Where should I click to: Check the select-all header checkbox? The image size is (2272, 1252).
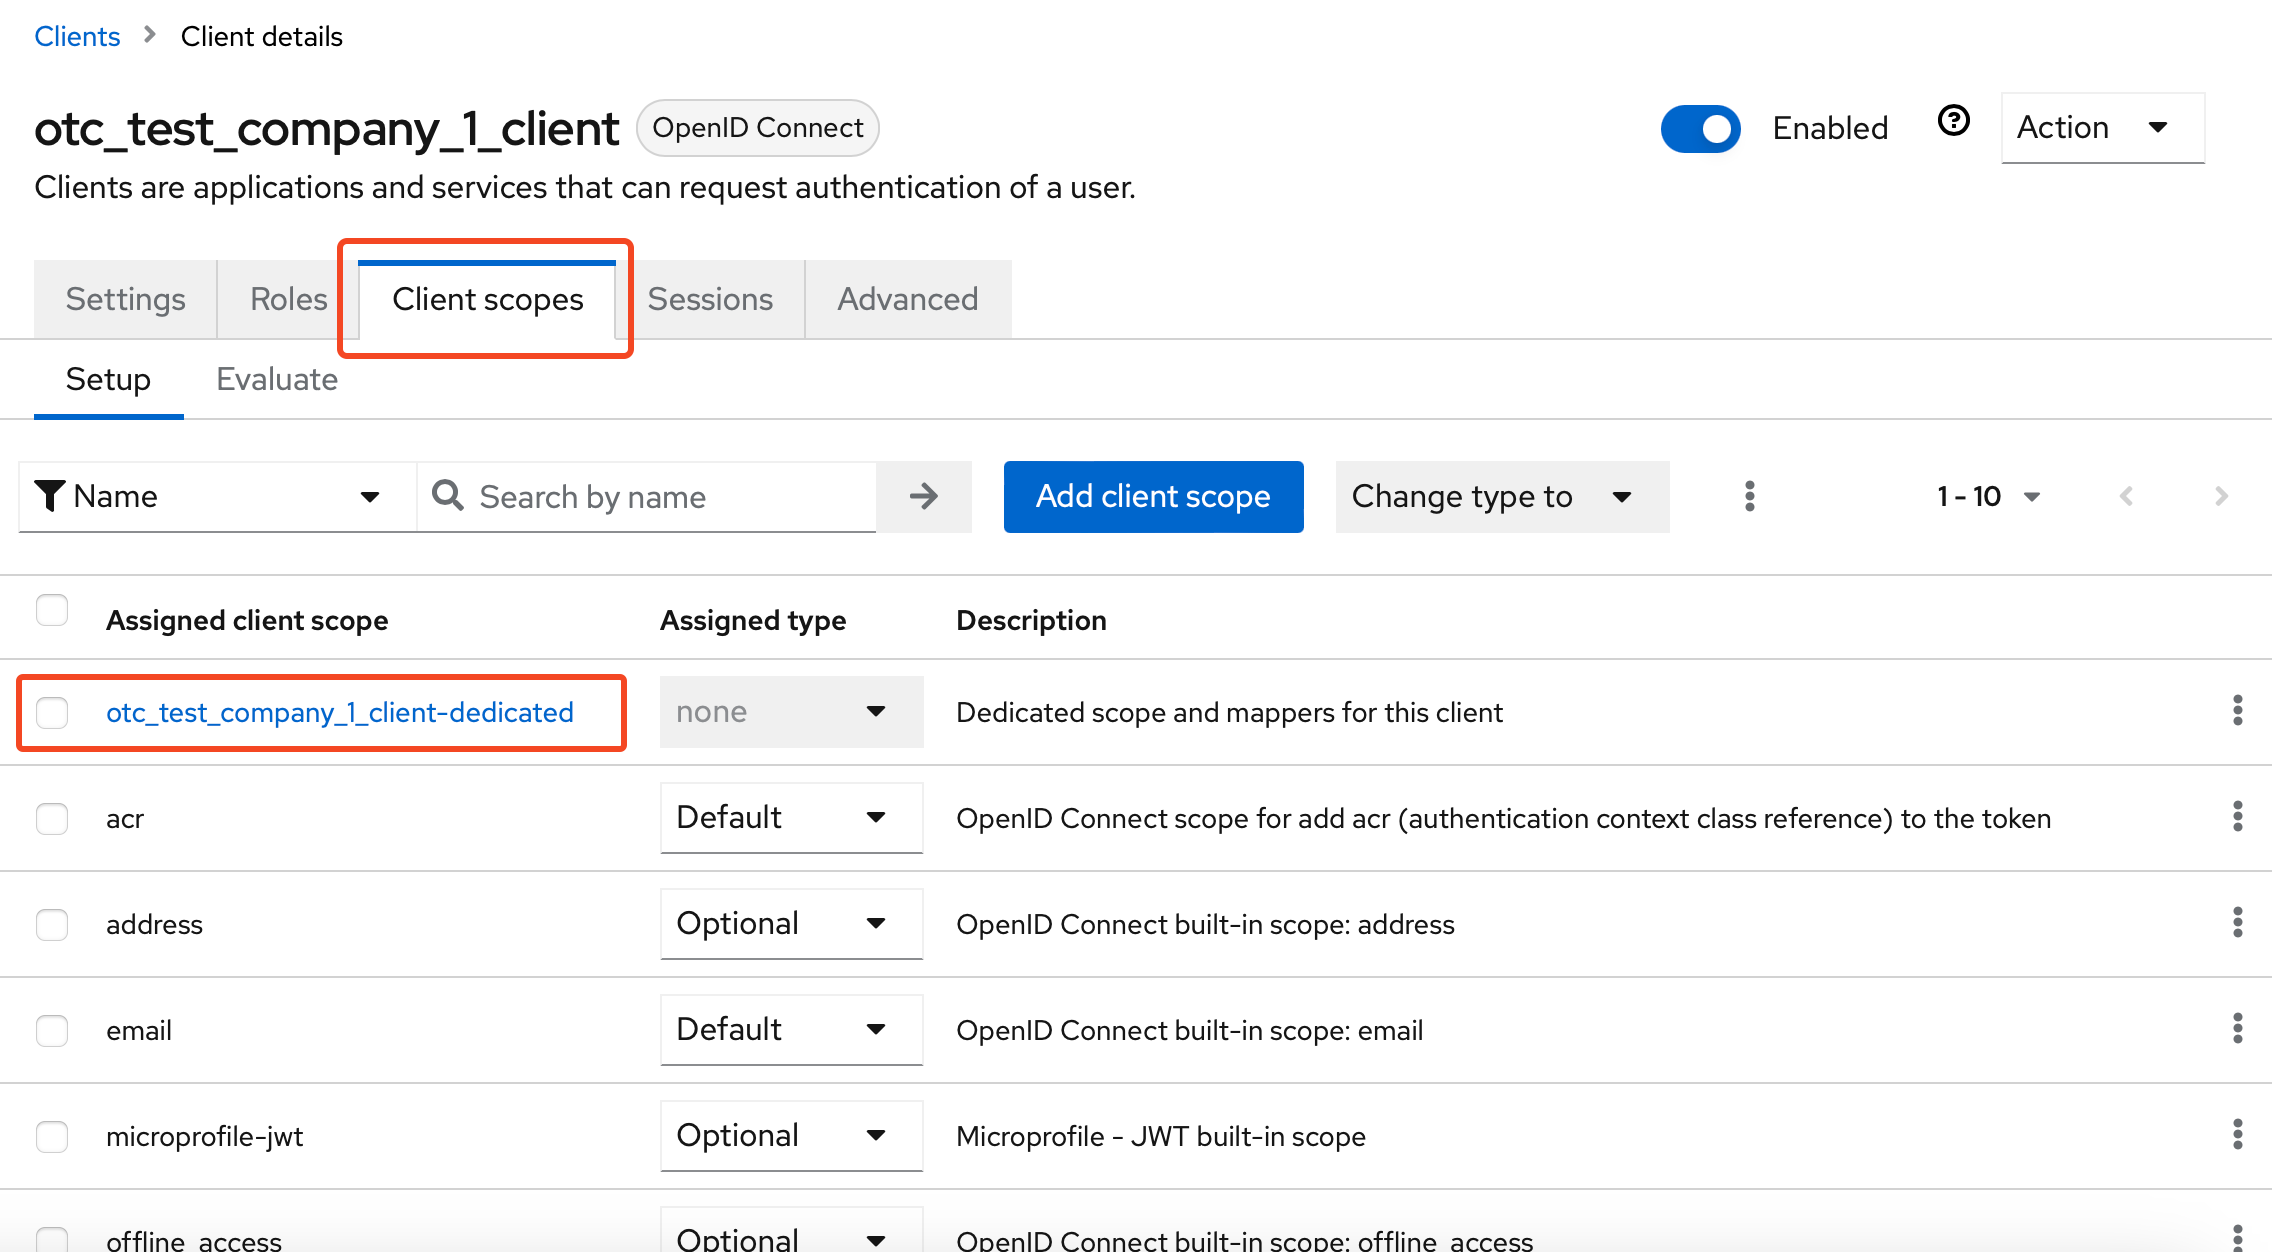[x=52, y=610]
